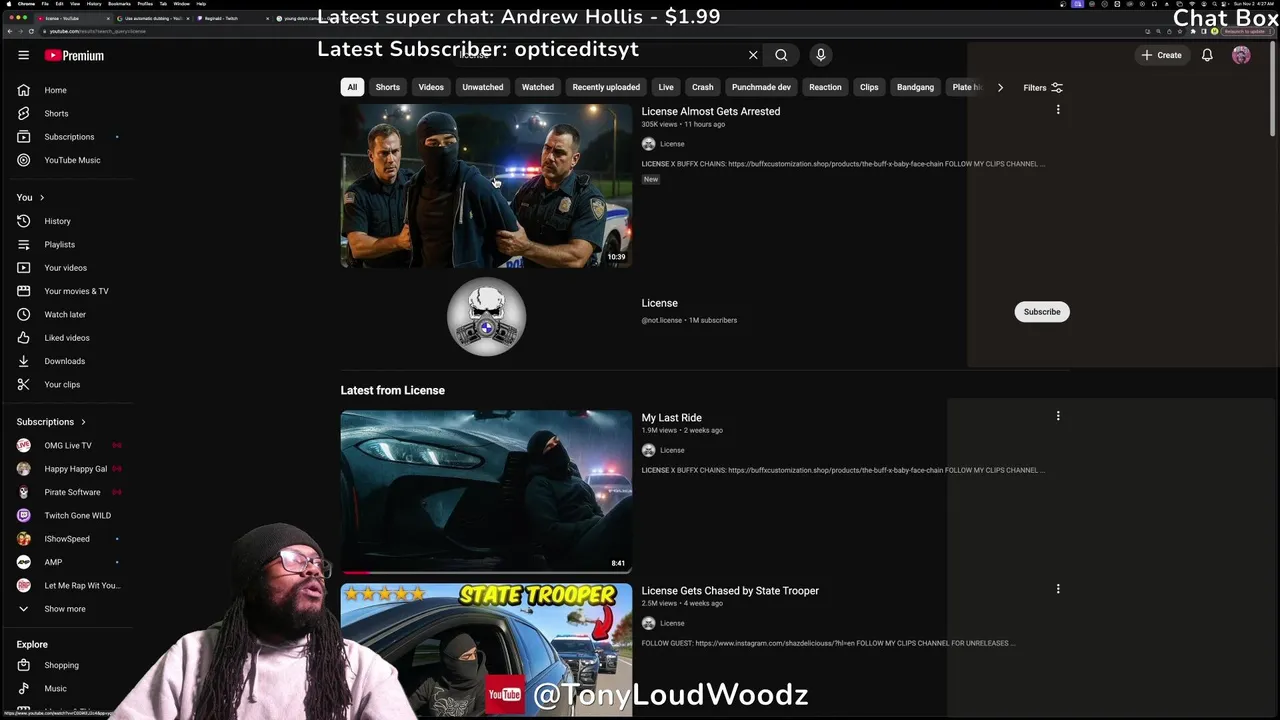Open Your clips
The image size is (1280, 720).
pyautogui.click(x=66, y=384)
